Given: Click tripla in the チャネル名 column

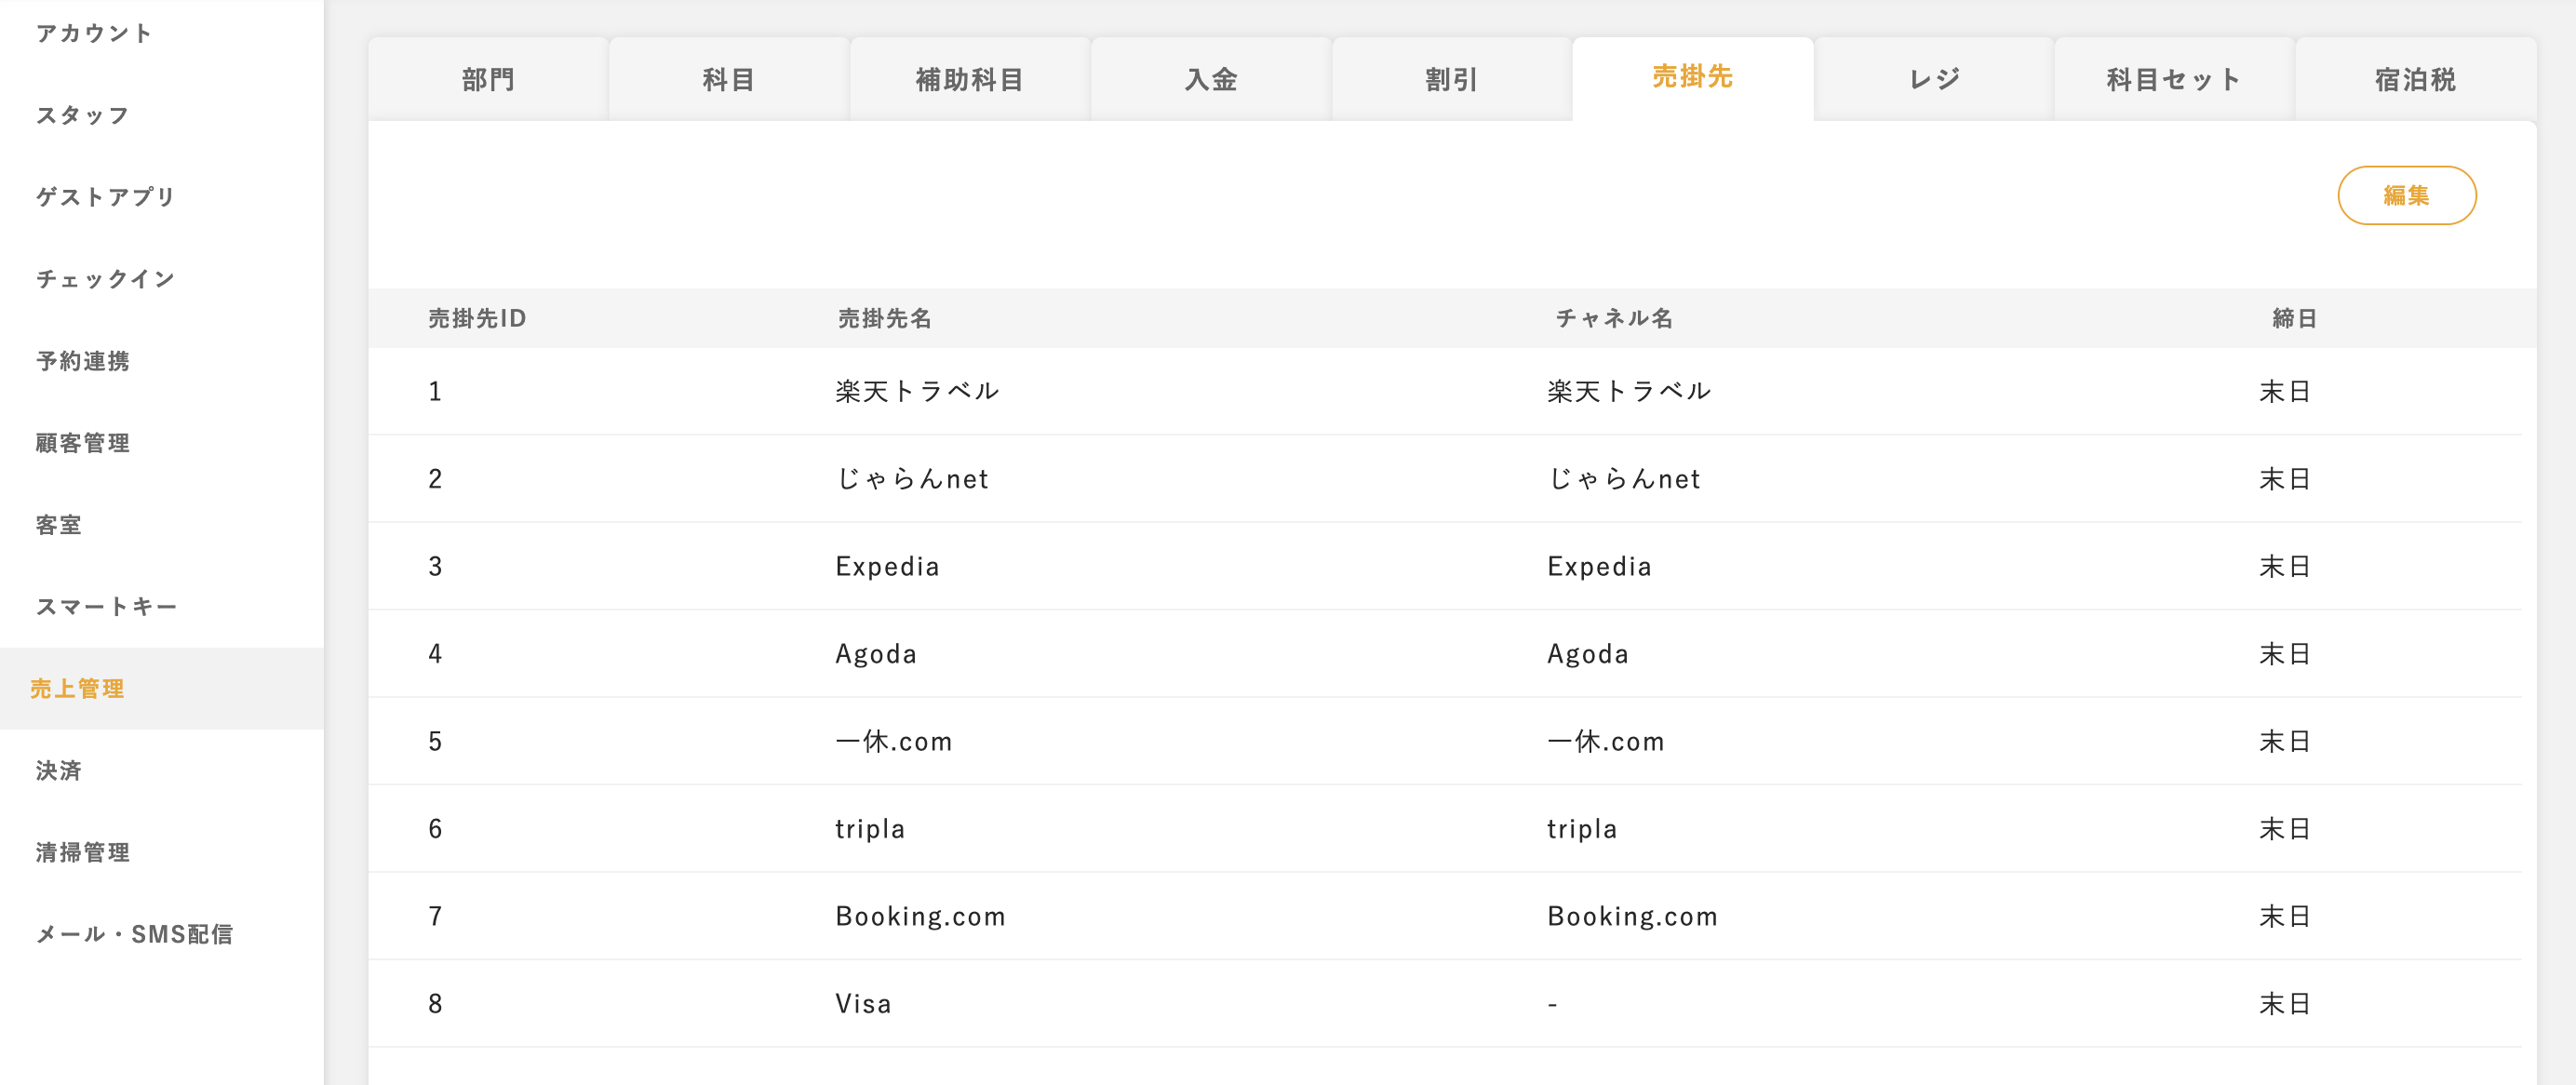Looking at the screenshot, I should 1582,829.
